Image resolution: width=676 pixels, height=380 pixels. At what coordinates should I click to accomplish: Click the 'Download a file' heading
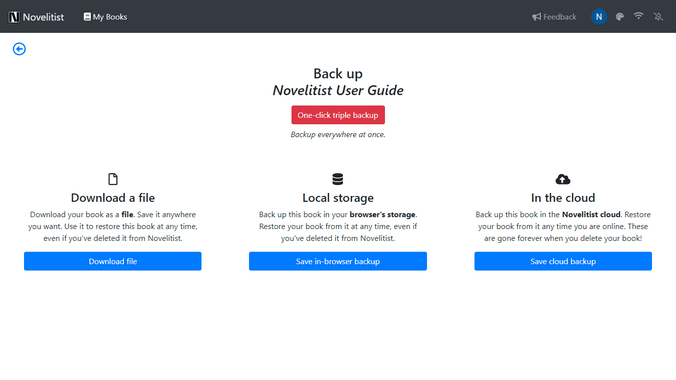113,198
